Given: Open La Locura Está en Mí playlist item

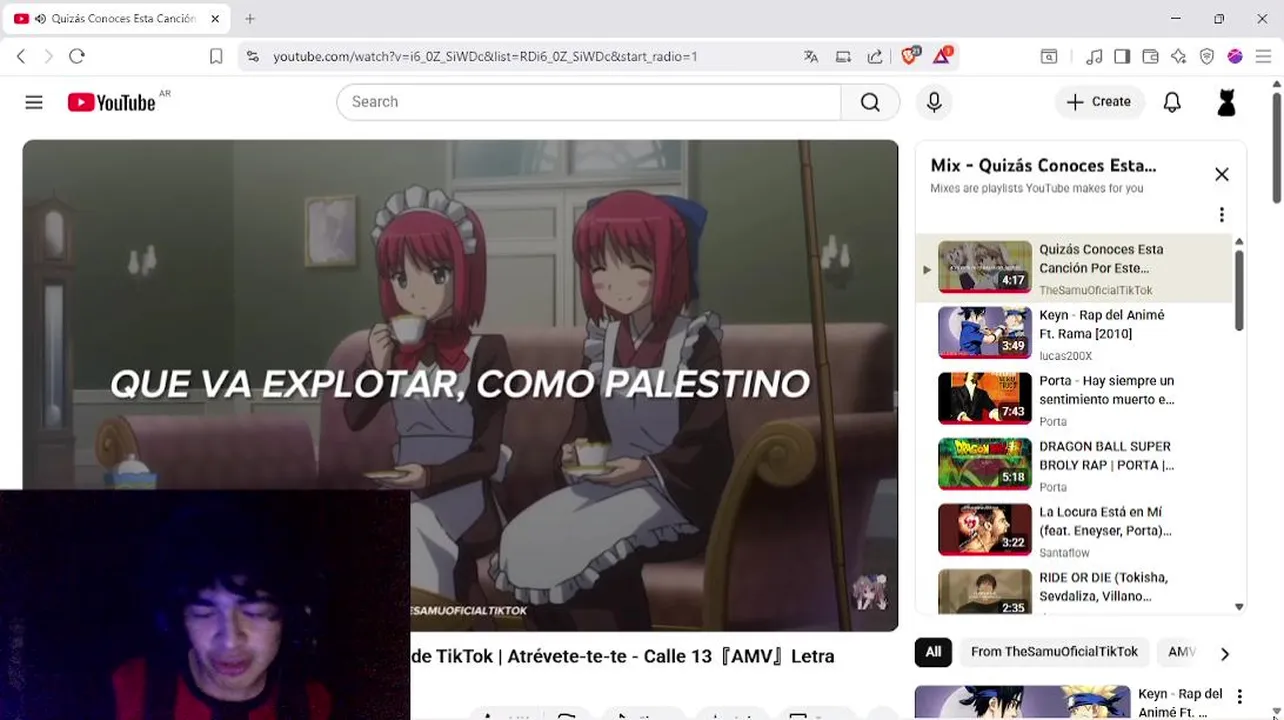Looking at the screenshot, I should click(1073, 530).
